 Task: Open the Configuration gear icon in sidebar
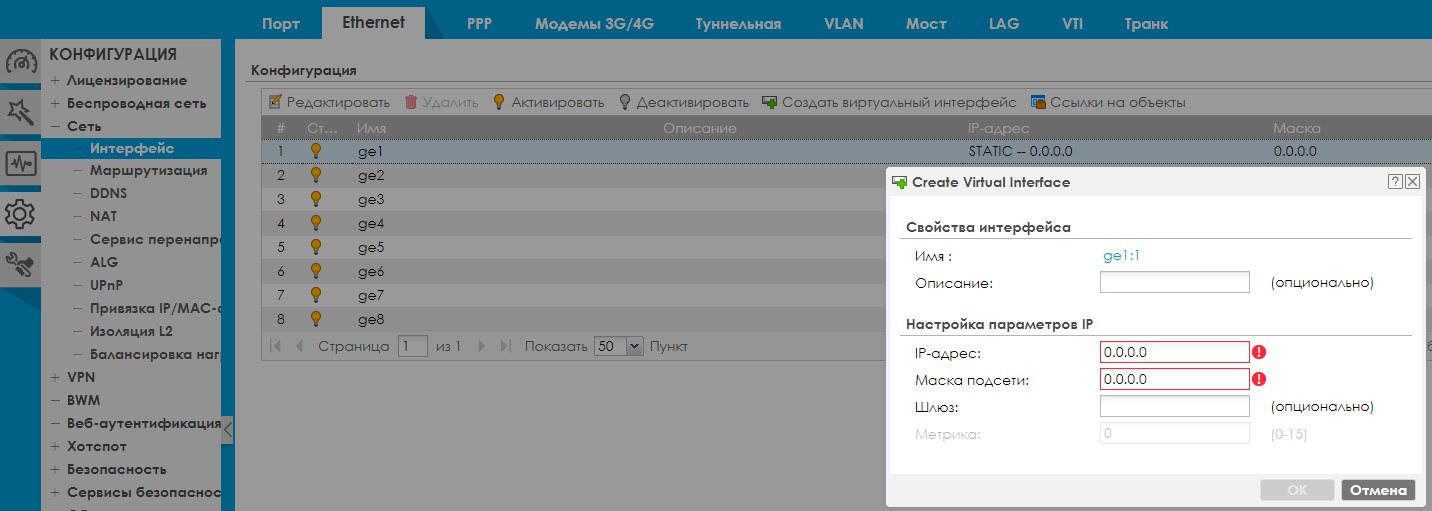(21, 214)
